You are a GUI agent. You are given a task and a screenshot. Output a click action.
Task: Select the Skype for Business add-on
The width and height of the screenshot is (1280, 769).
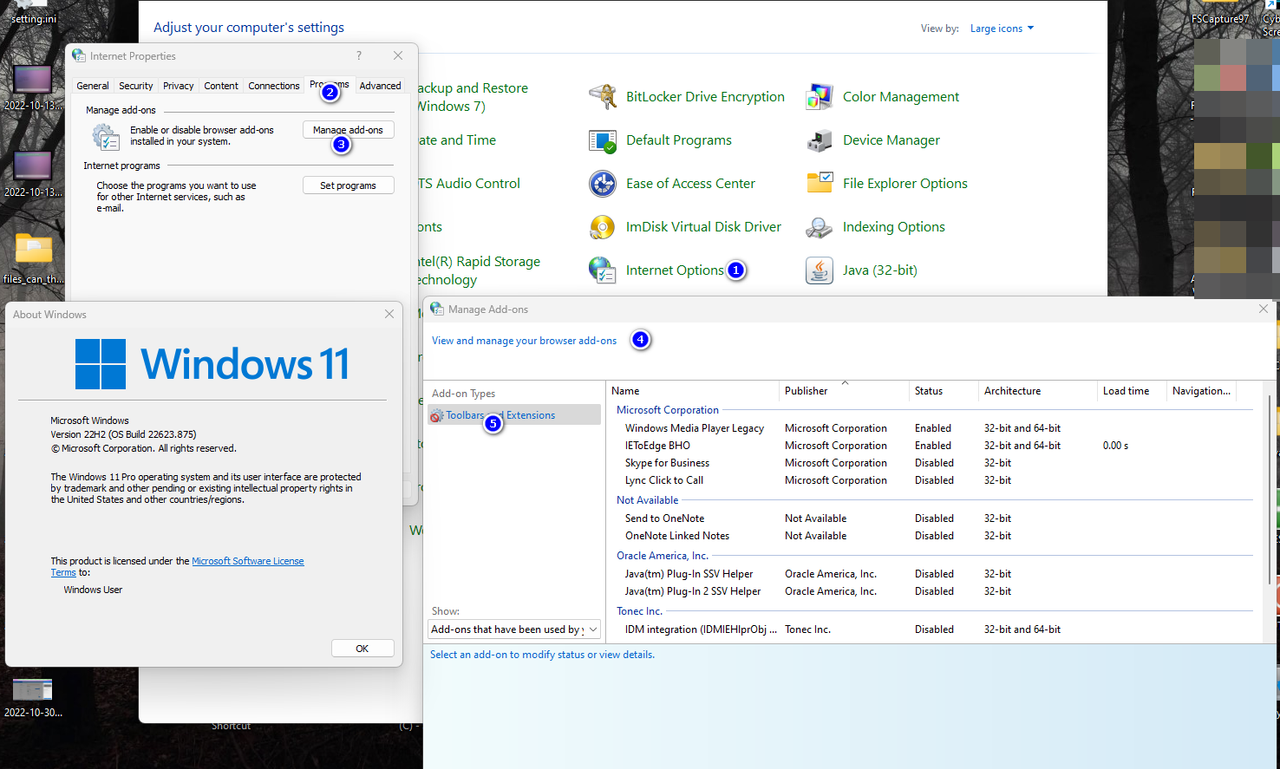point(667,463)
